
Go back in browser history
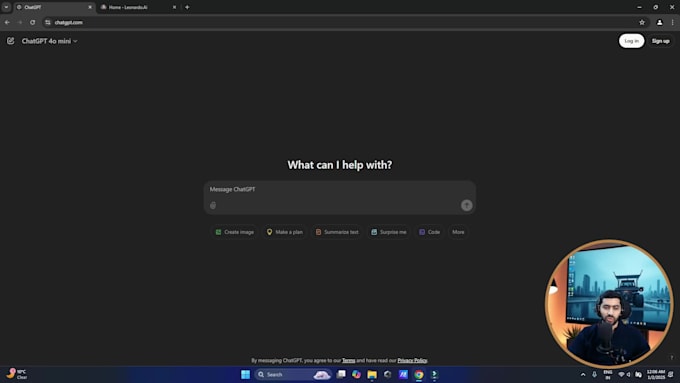(x=7, y=22)
